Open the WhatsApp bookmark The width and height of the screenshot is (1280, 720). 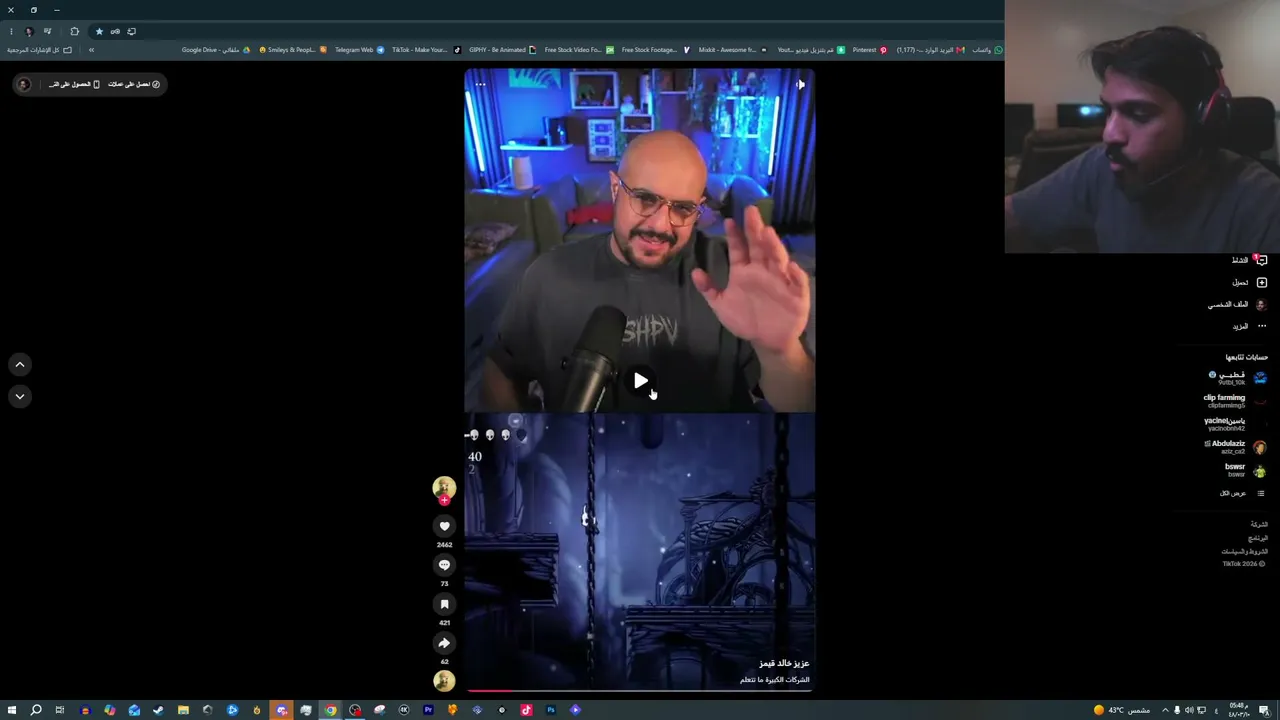click(x=987, y=50)
